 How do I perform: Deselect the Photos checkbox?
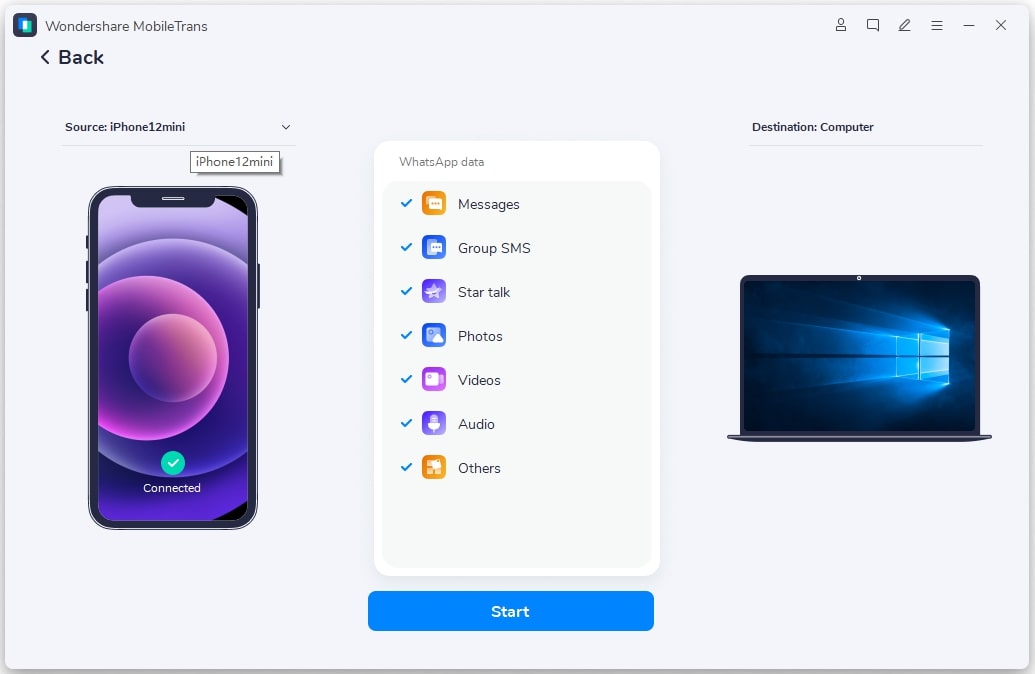[405, 335]
